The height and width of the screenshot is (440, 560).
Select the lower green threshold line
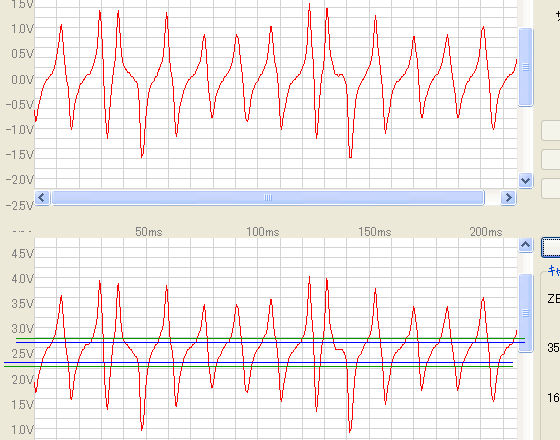tap(259, 366)
